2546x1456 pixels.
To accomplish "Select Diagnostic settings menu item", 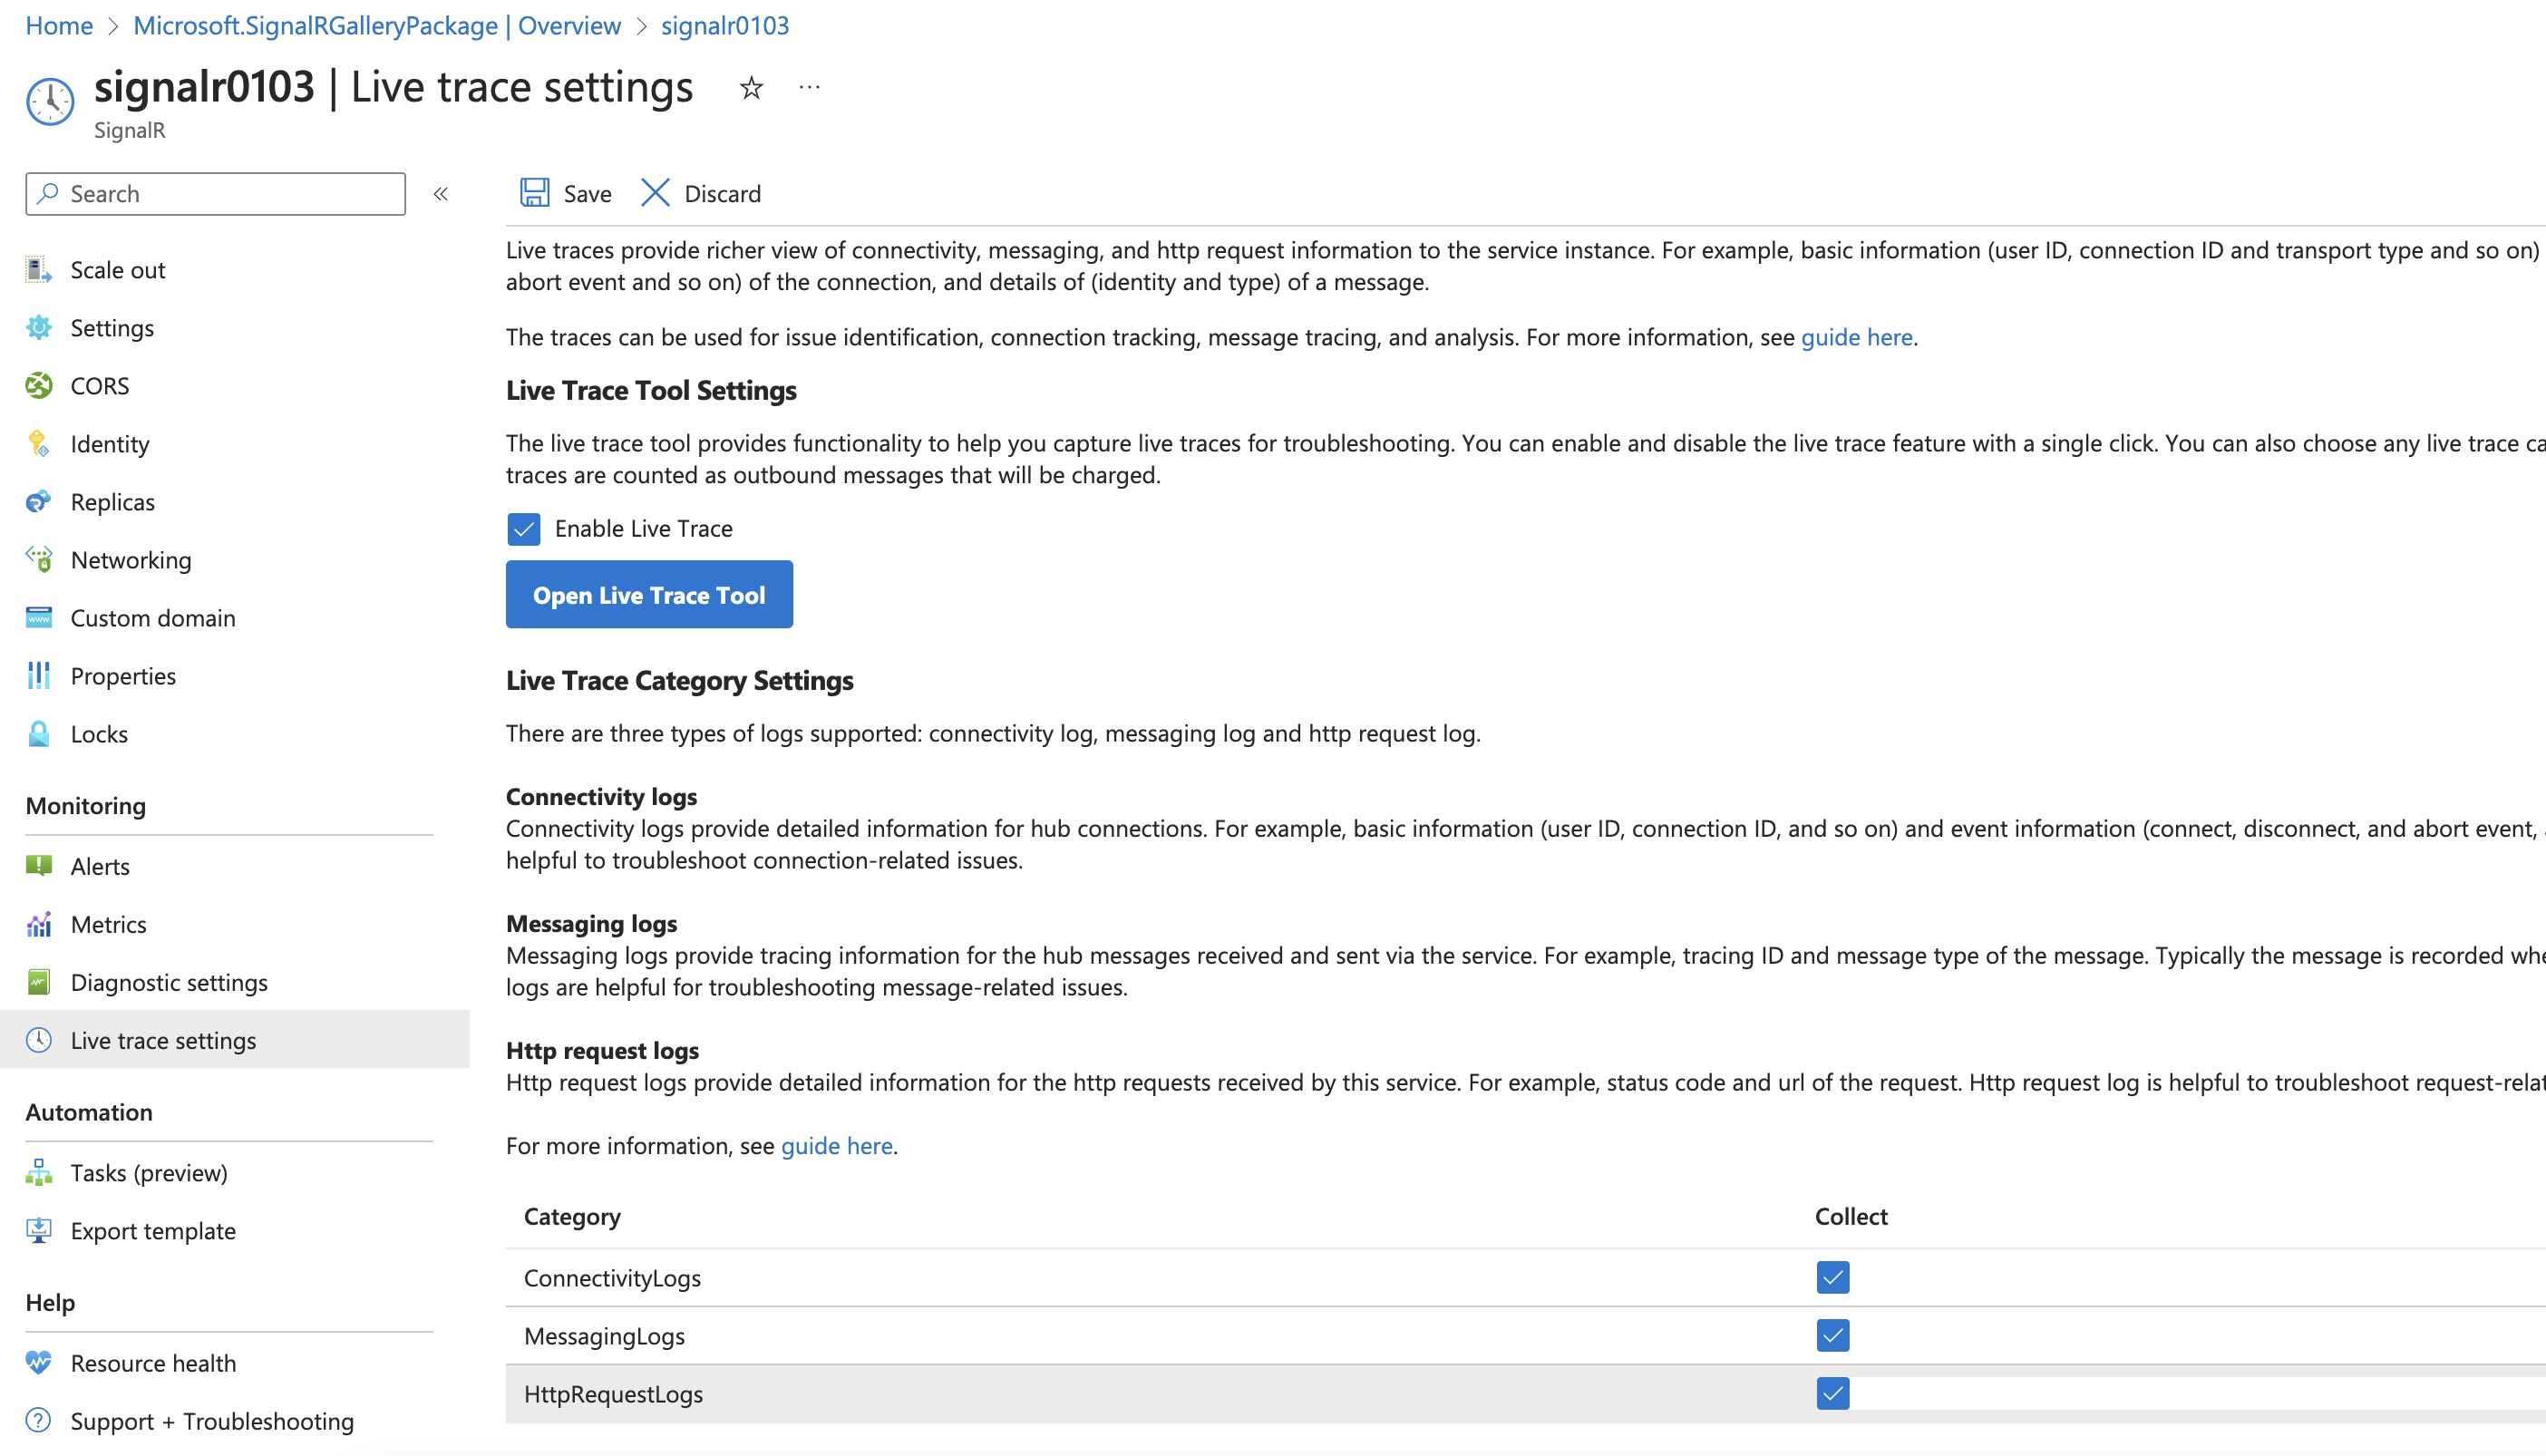I will coord(168,982).
